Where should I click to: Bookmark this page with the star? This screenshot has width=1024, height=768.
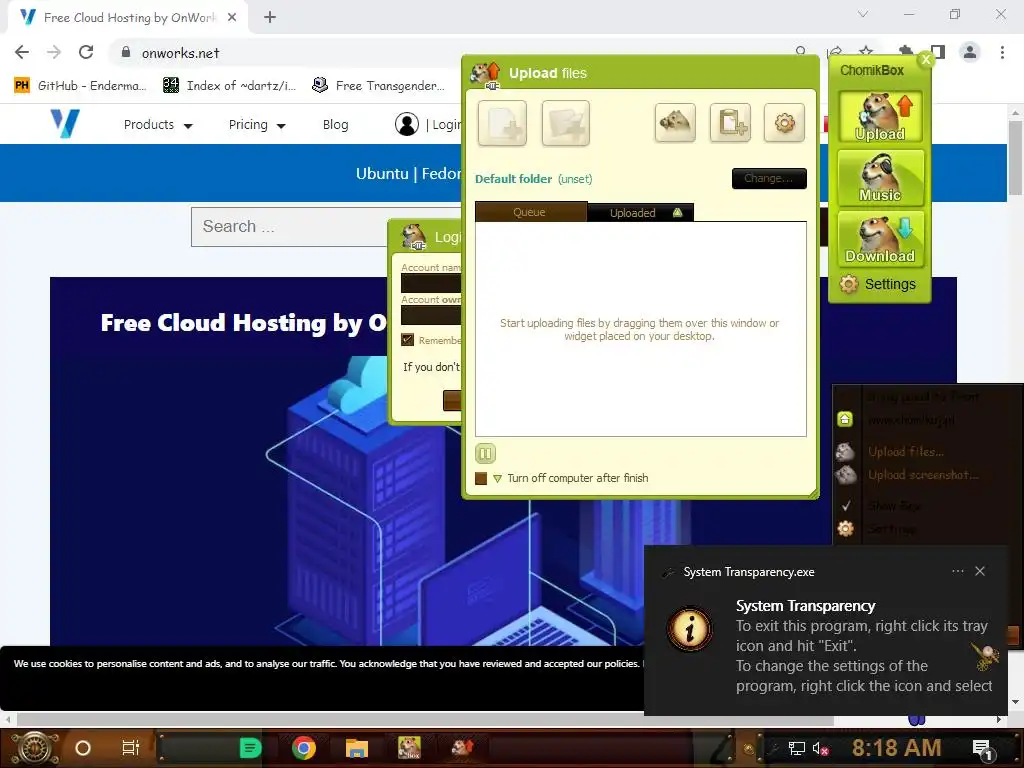[x=866, y=51]
